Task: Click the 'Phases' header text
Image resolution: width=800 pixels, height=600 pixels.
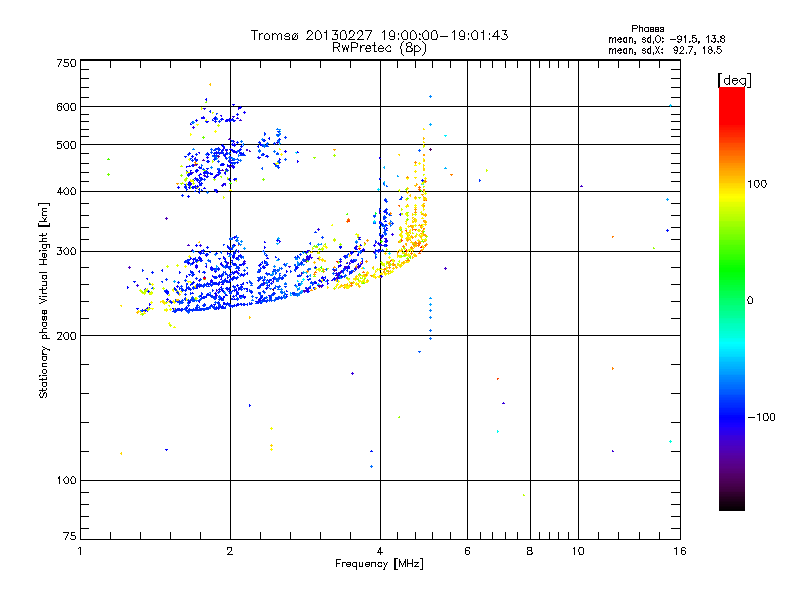Action: coord(647,29)
